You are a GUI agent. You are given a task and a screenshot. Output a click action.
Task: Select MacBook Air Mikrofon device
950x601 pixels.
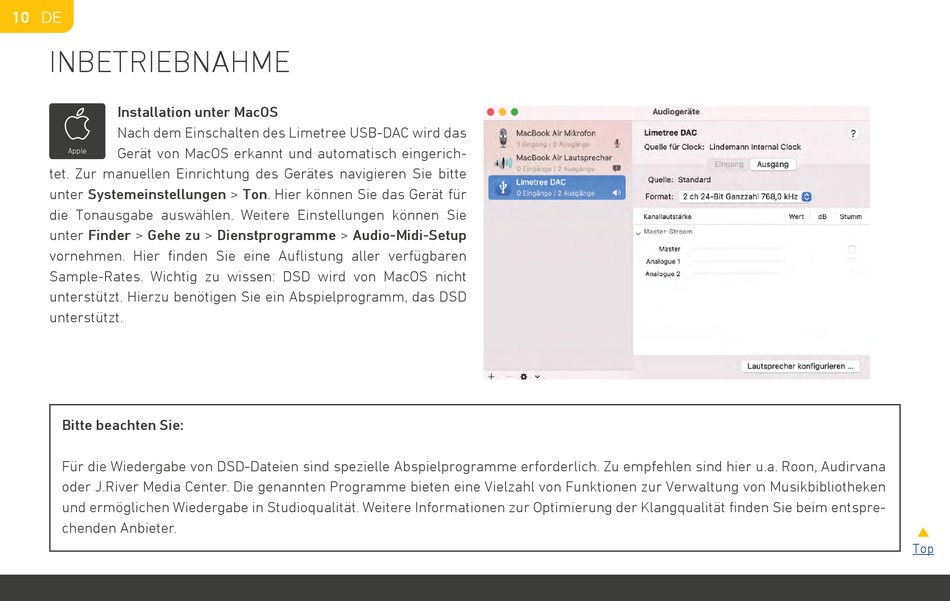coord(557,138)
